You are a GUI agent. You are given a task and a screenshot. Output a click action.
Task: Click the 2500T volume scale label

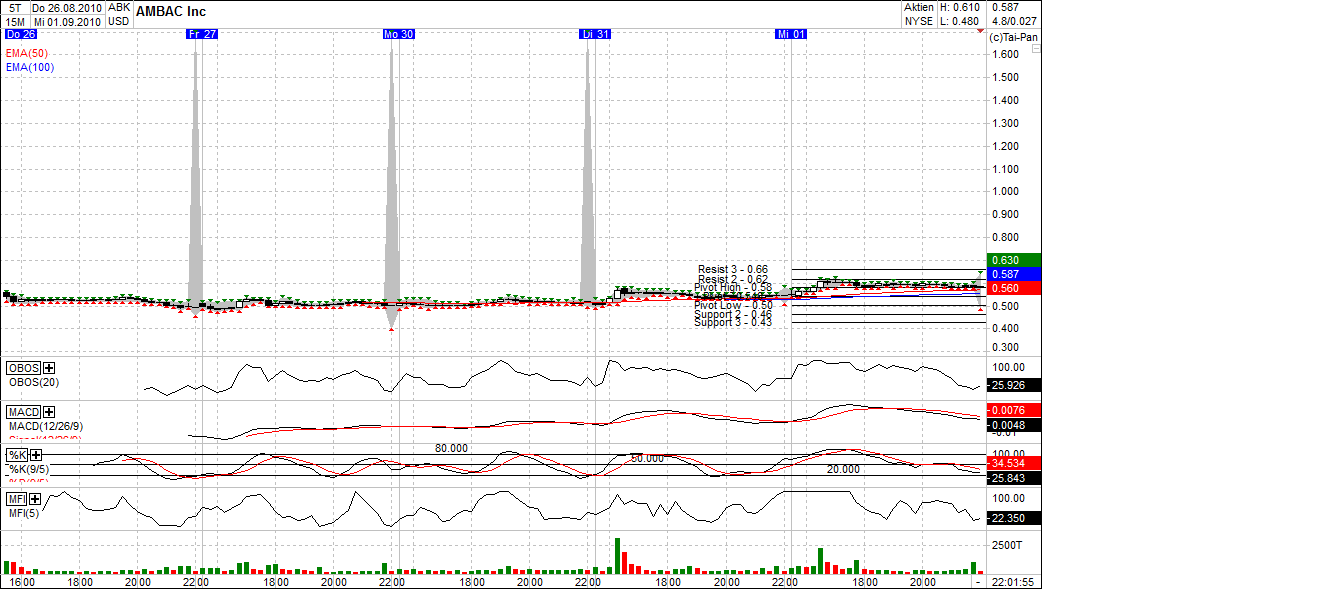coord(1009,545)
